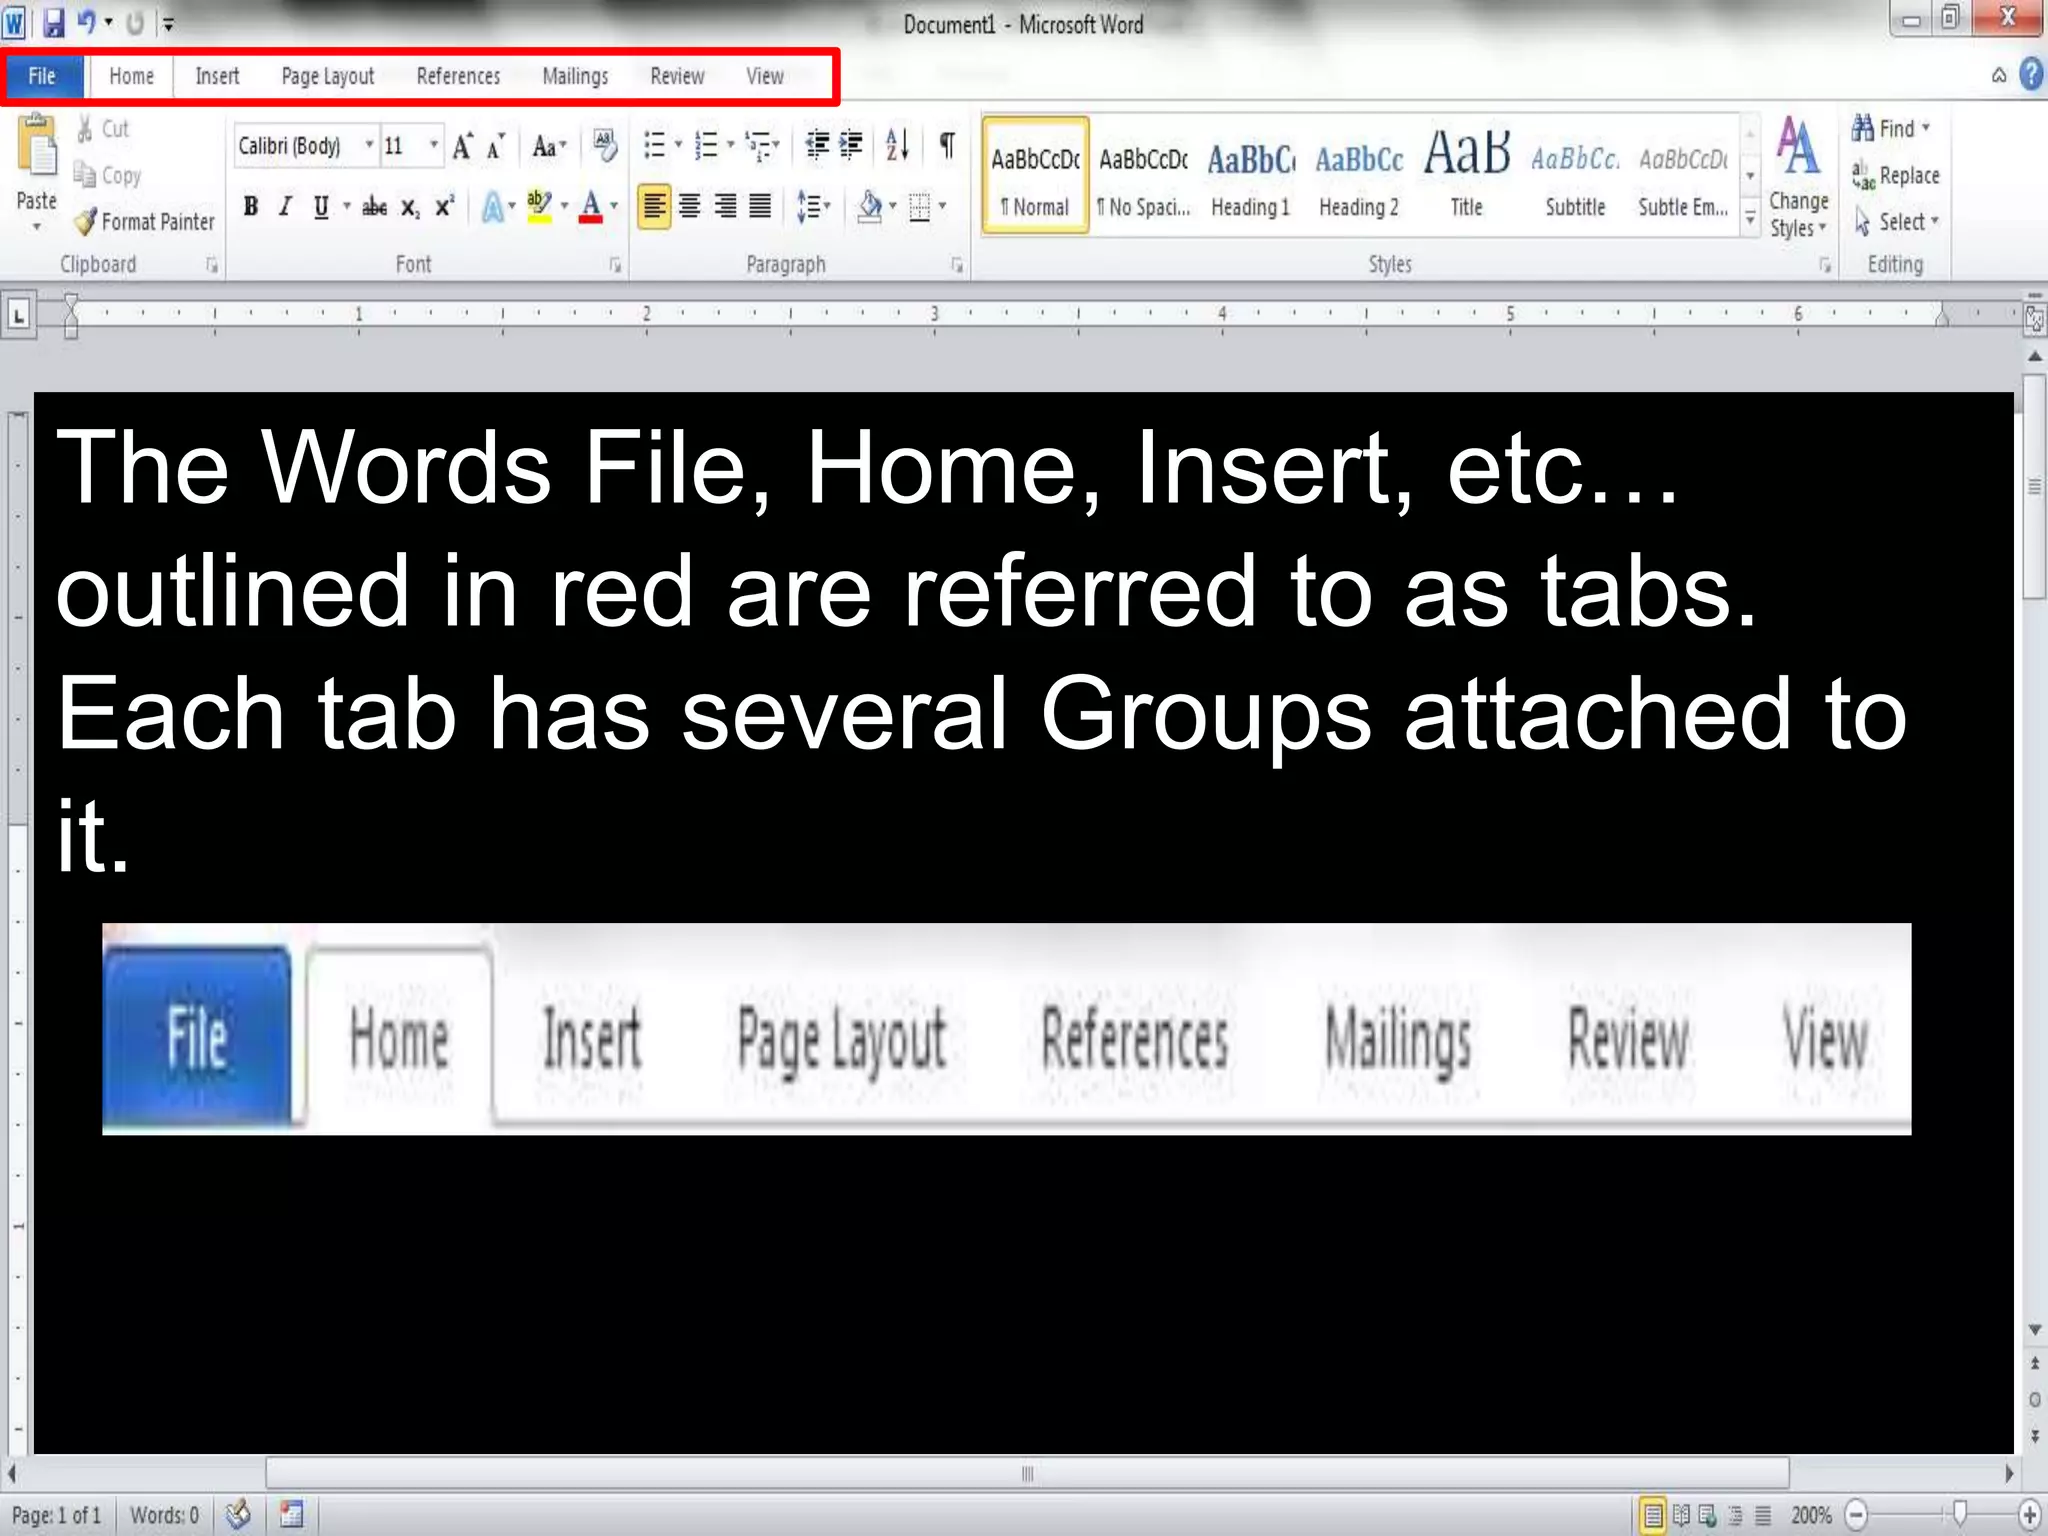Click the red Font Color button
The image size is (2048, 1536).
pos(591,207)
